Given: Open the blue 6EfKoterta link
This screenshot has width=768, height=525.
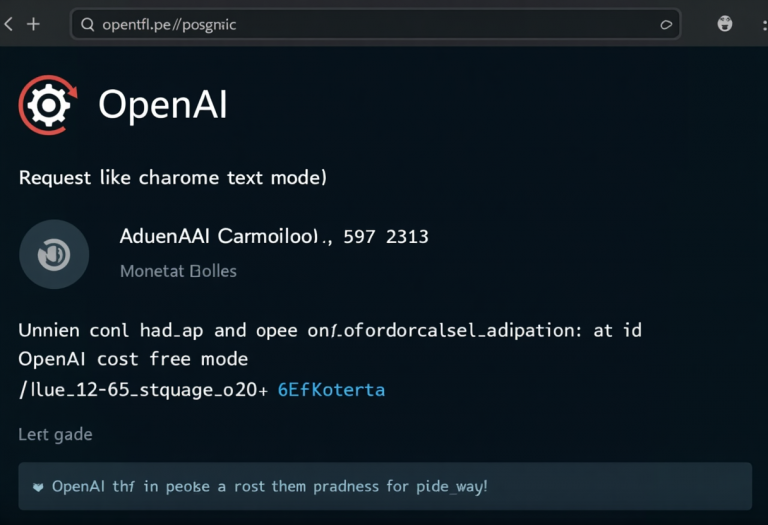Looking at the screenshot, I should tap(331, 390).
